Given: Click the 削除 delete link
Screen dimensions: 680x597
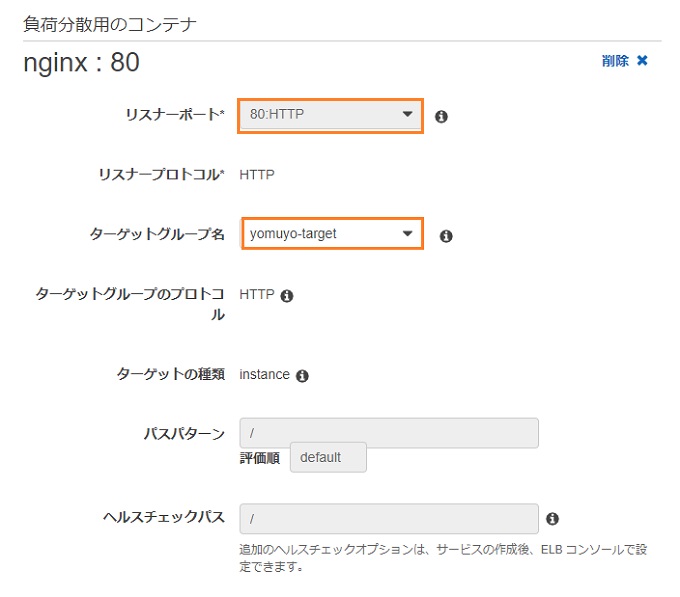Looking at the screenshot, I should point(615,61).
